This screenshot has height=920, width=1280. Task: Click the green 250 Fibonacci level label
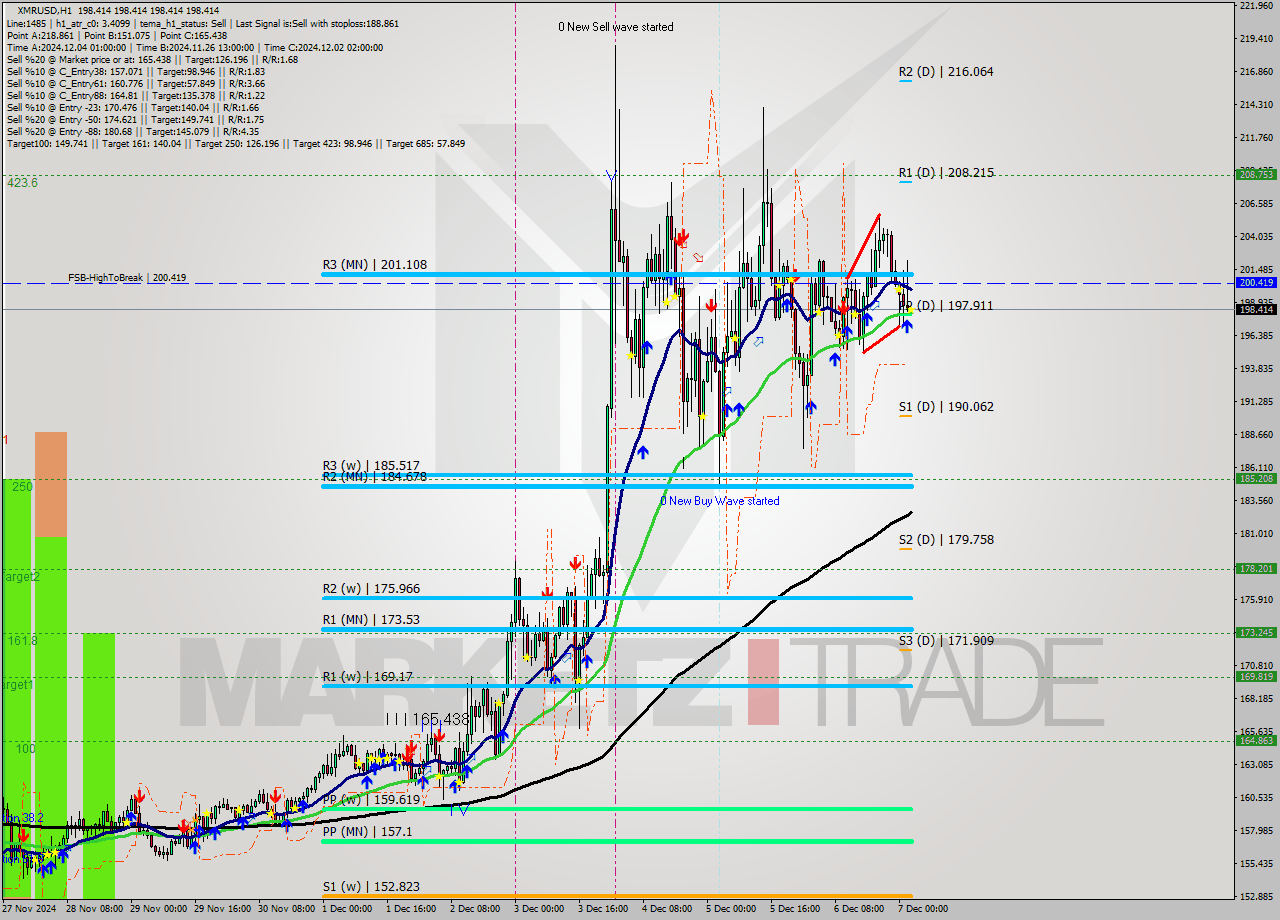pos(22,486)
